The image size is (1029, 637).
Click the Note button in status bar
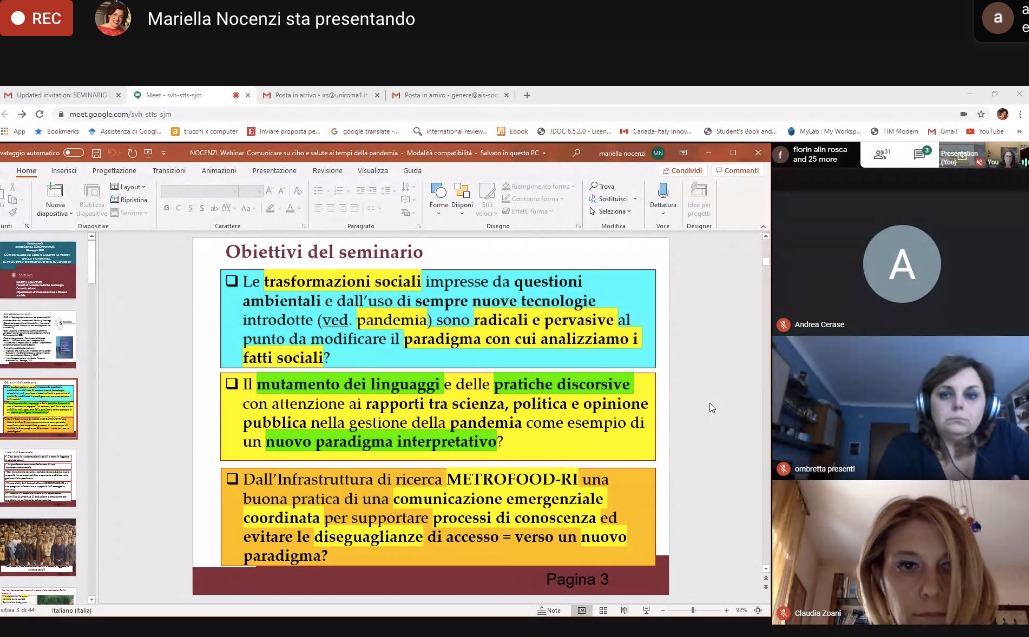549,611
